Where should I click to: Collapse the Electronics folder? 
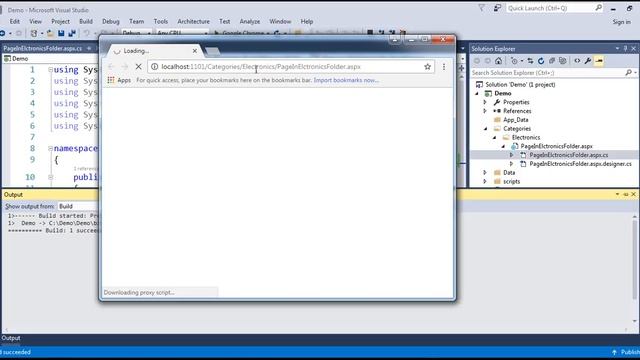pos(494,138)
